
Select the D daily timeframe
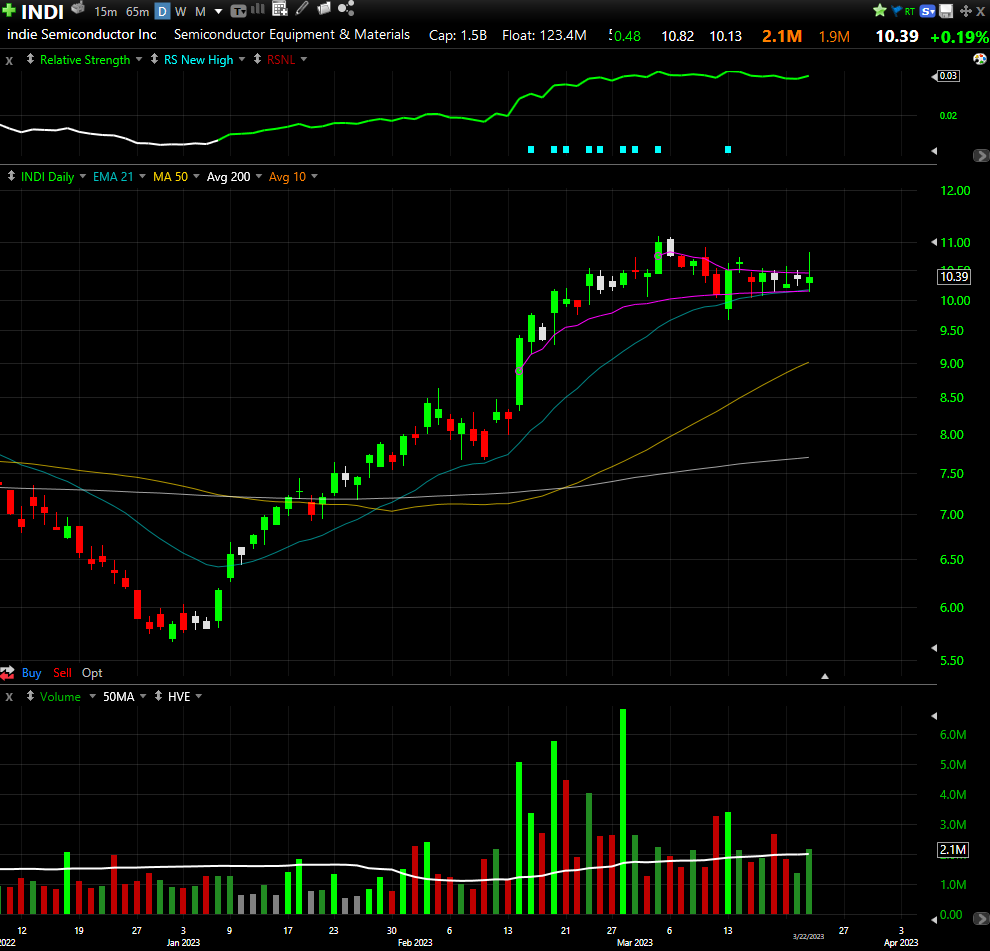coord(162,11)
